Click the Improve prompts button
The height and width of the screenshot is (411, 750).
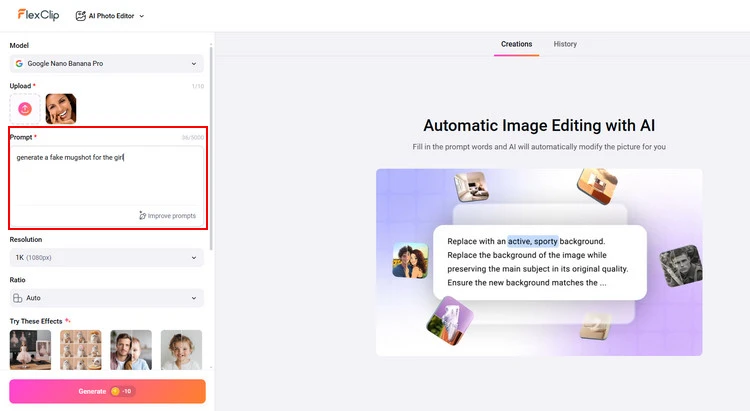pyautogui.click(x=167, y=215)
